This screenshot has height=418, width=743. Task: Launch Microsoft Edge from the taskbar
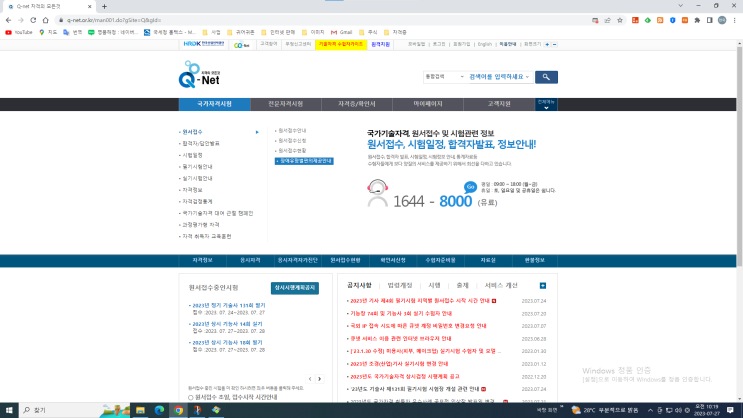[159, 410]
